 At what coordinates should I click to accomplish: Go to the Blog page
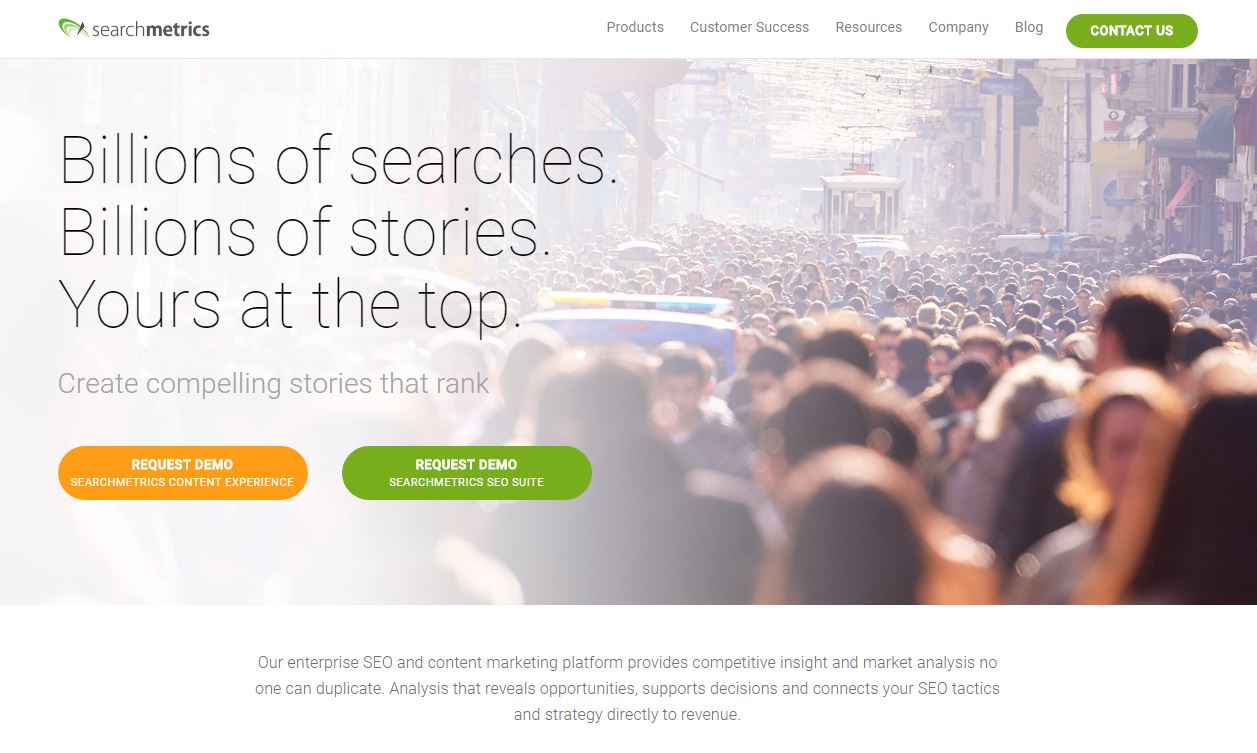(x=1028, y=27)
